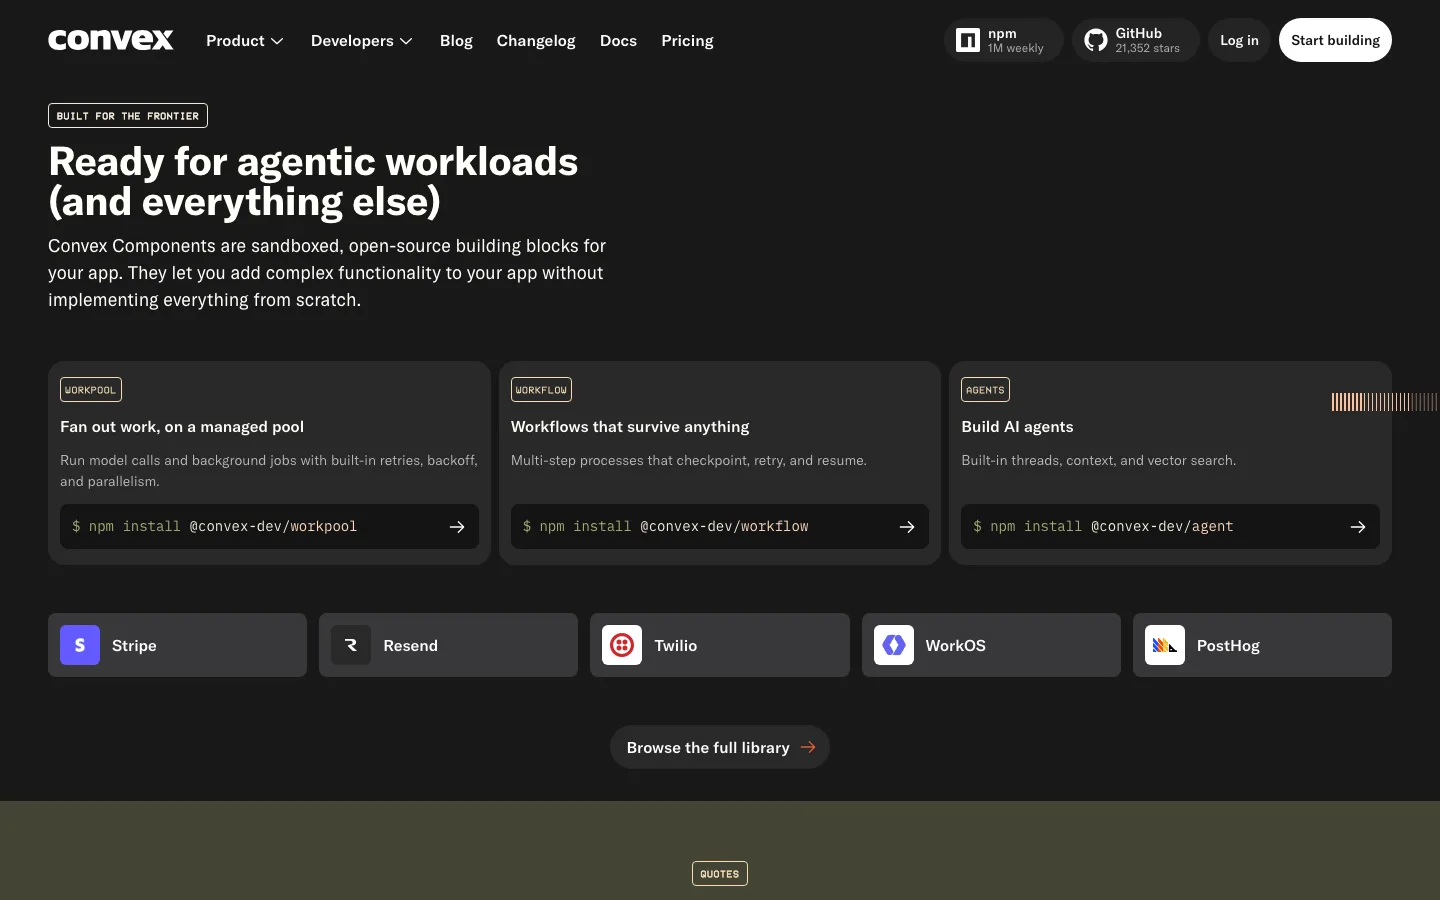The width and height of the screenshot is (1440, 900).
Task: Open the Pricing page
Action: [687, 41]
